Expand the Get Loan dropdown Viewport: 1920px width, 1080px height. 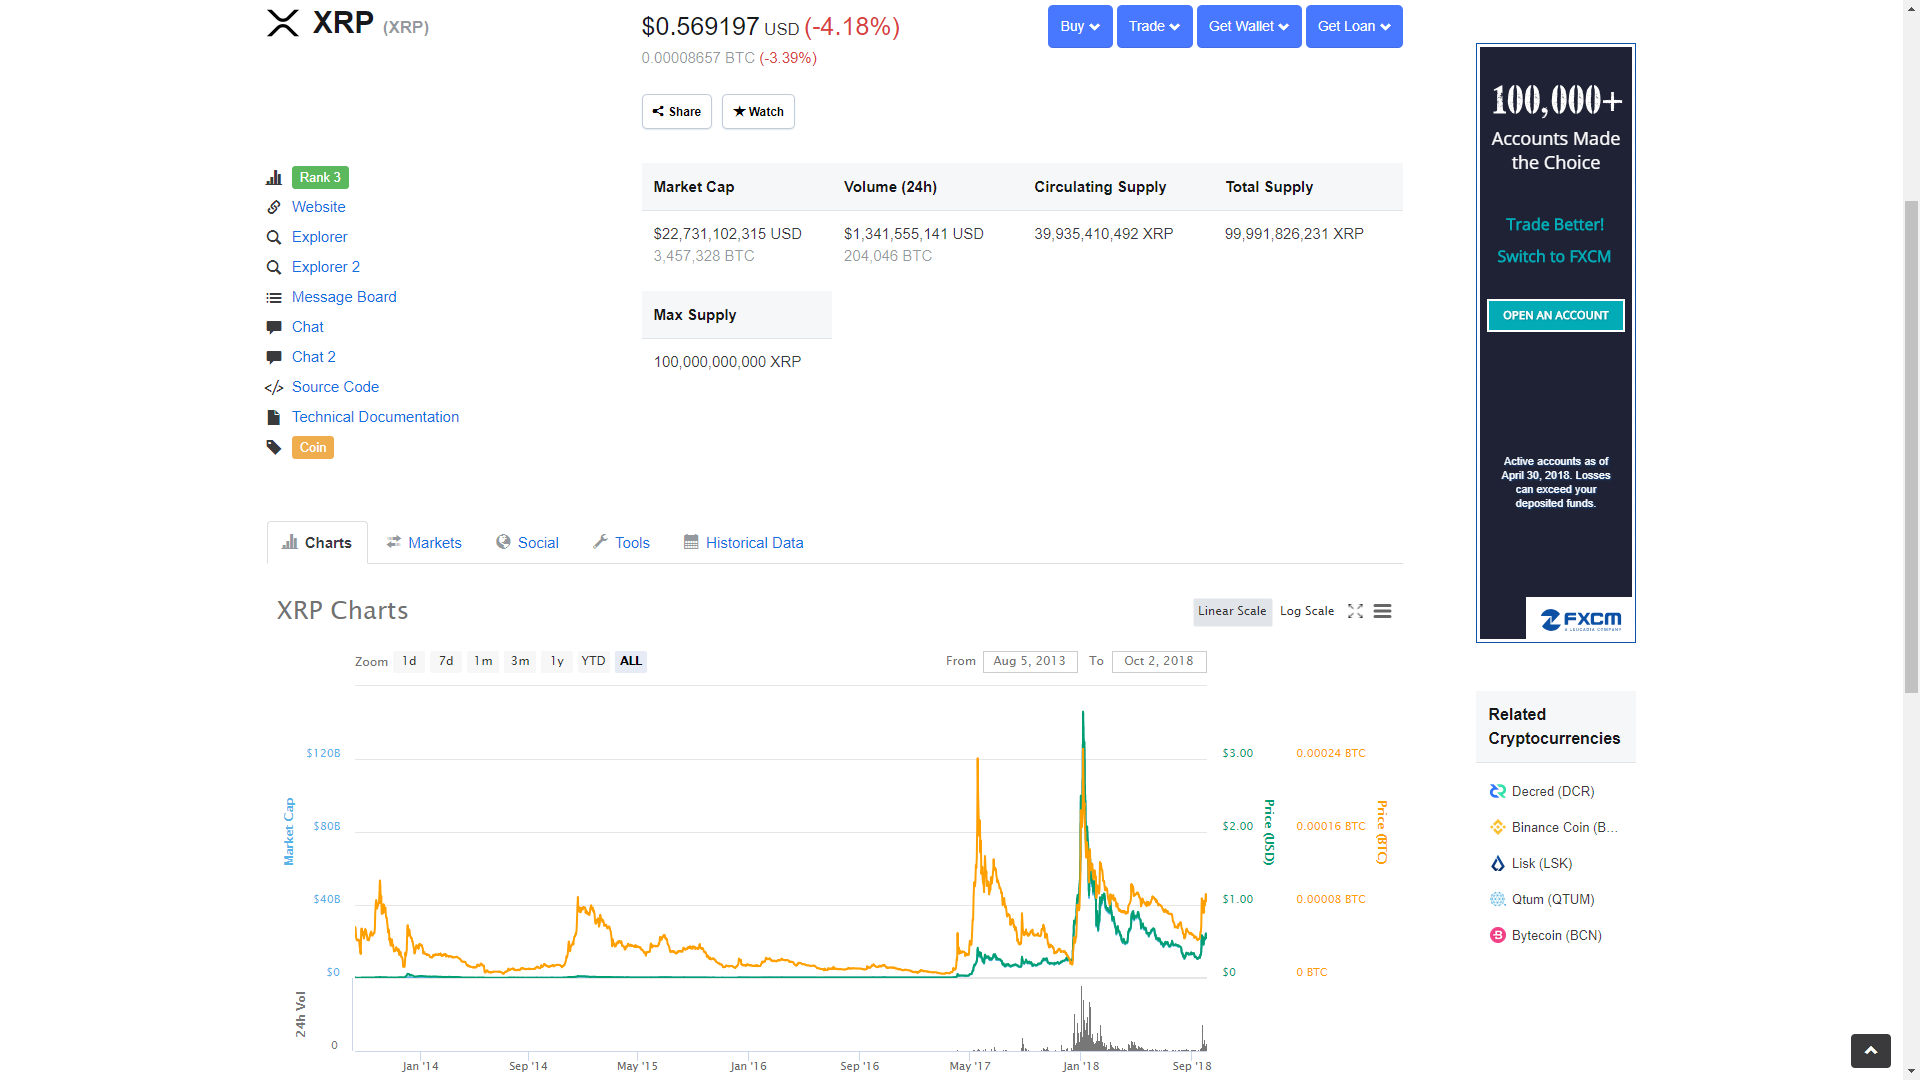pyautogui.click(x=1354, y=26)
